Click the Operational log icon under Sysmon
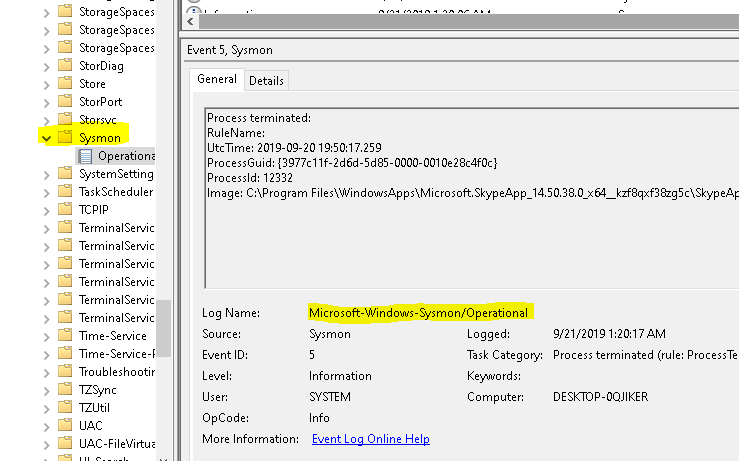 (85, 156)
